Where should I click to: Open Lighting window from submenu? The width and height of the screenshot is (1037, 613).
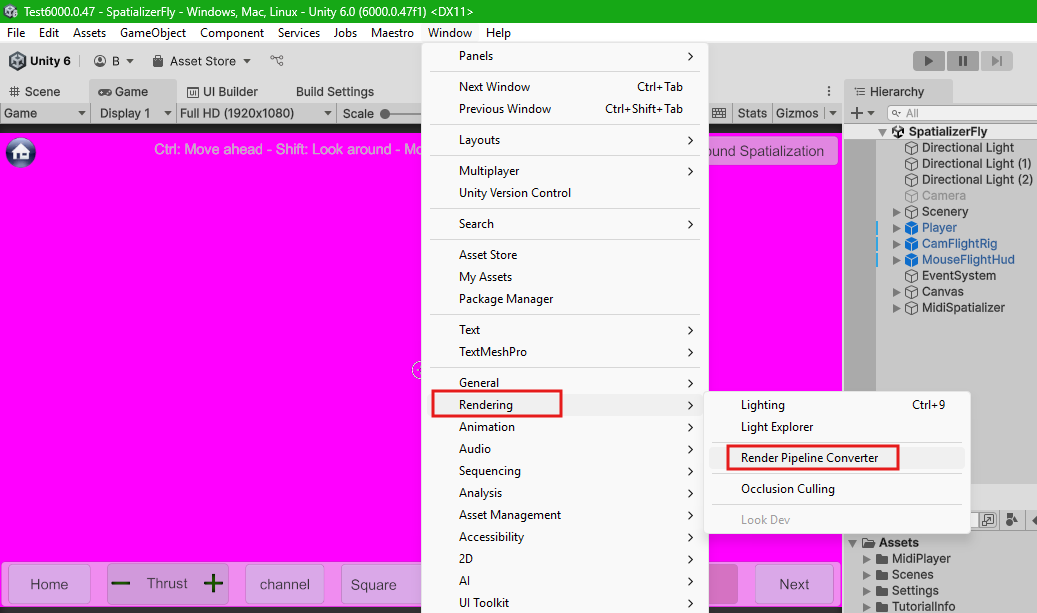click(837, 405)
